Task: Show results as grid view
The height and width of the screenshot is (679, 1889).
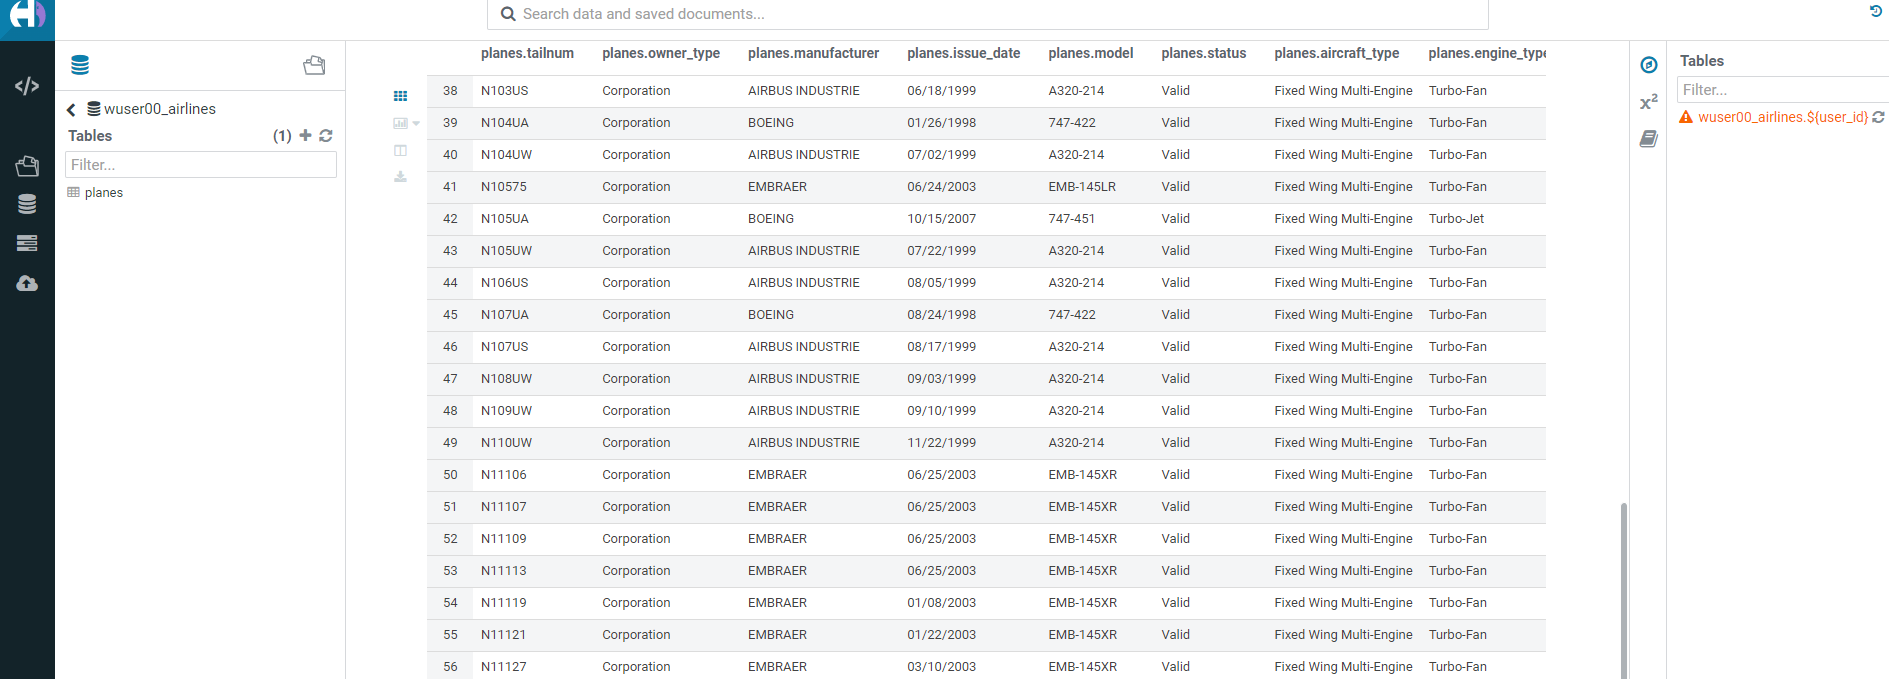Action: 400,96
